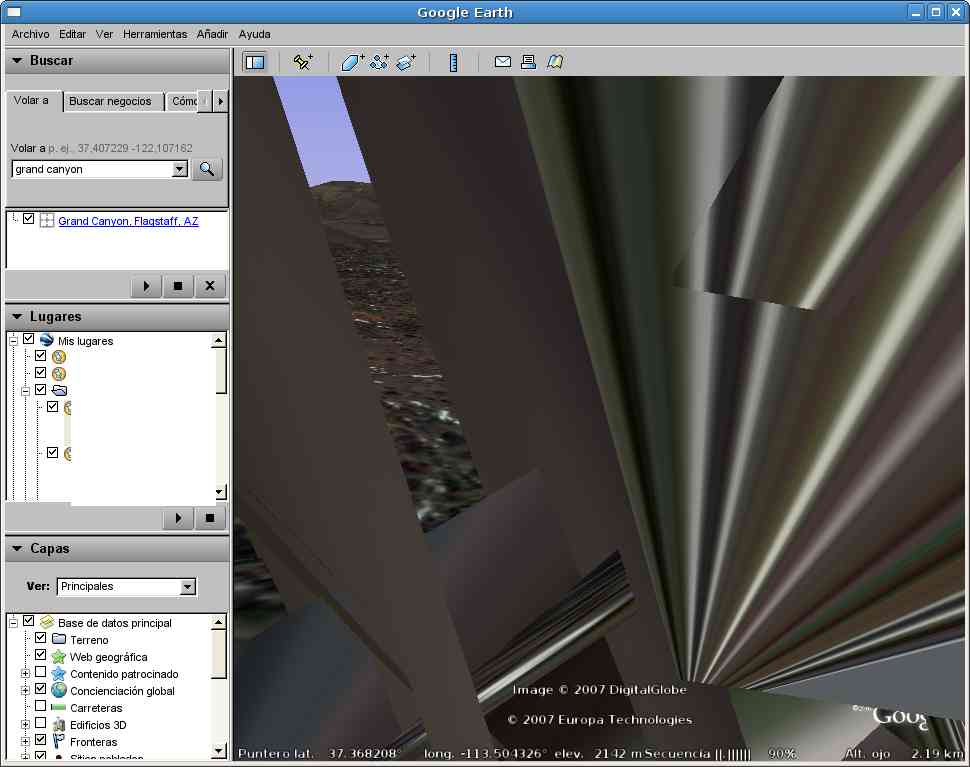Open the Herramientas menu
Image resolution: width=970 pixels, height=767 pixels.
pos(155,34)
